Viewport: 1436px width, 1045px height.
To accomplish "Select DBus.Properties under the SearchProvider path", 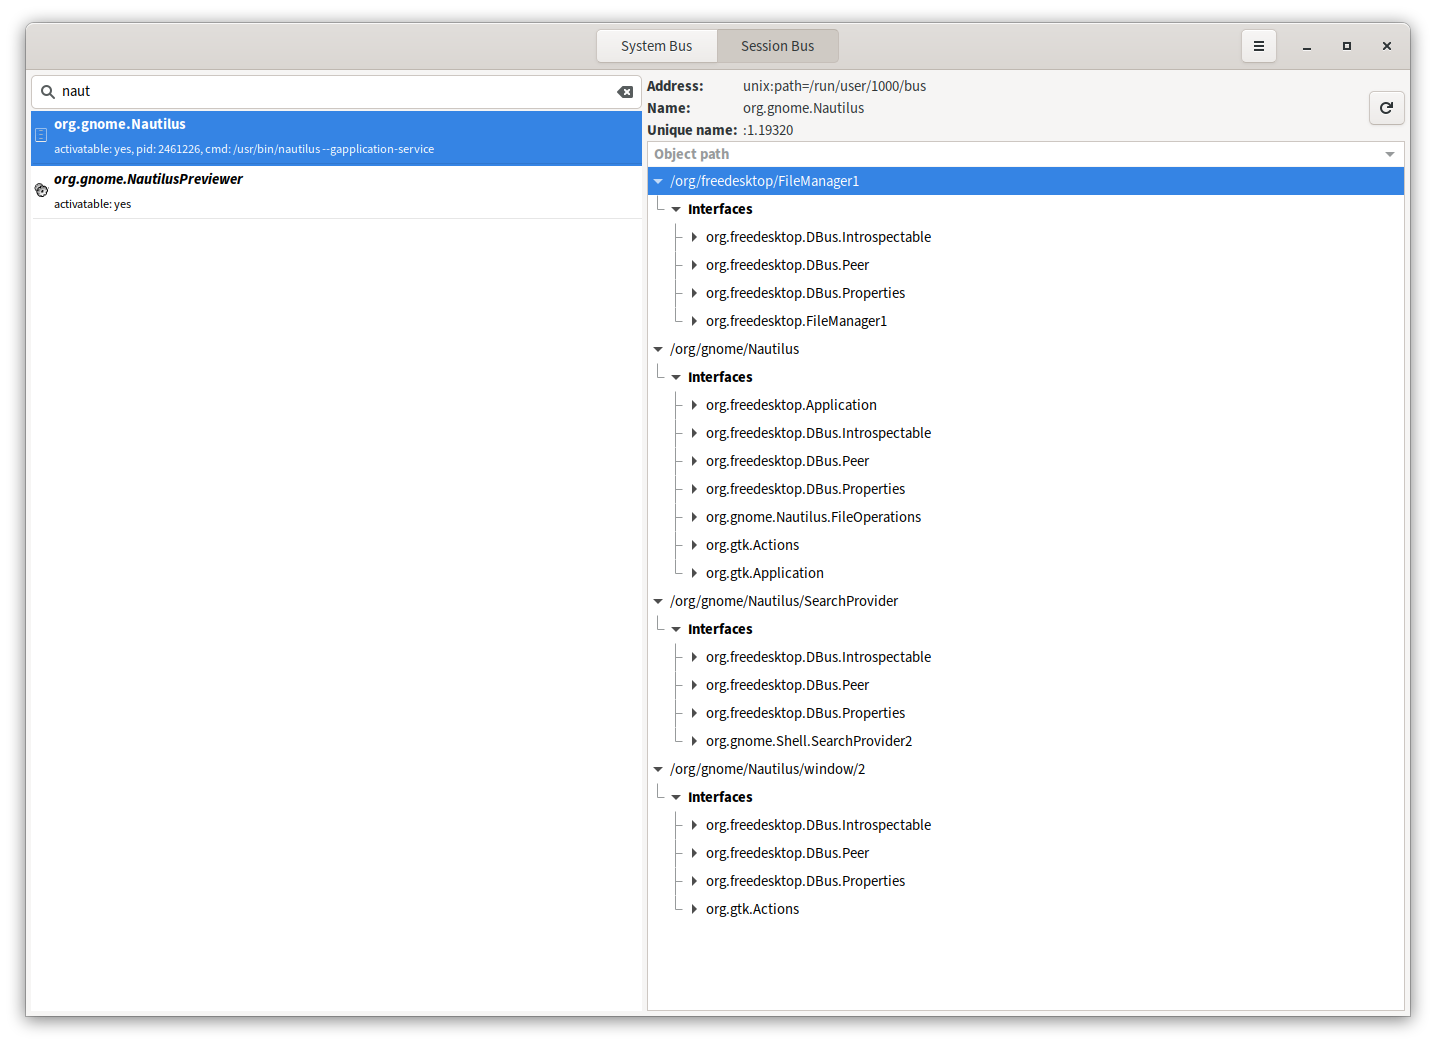I will [x=805, y=713].
